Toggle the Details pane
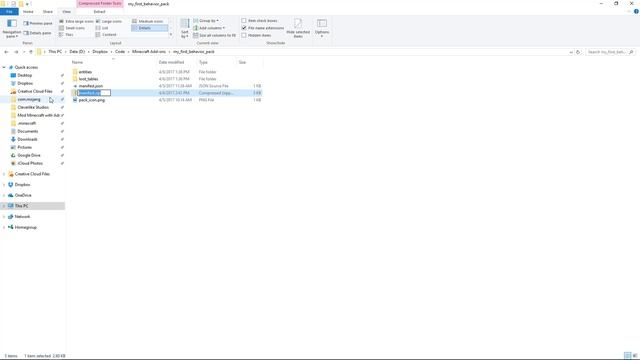640x360 pixels. pyautogui.click(x=38, y=33)
